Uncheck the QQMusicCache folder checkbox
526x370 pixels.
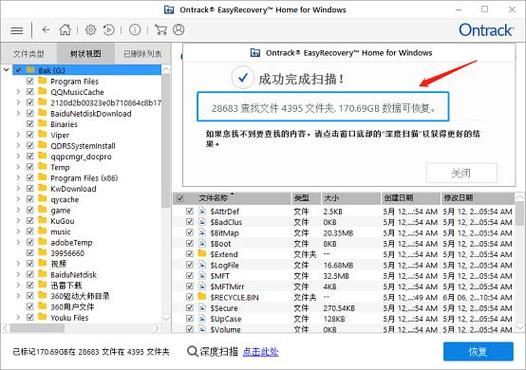click(30, 92)
